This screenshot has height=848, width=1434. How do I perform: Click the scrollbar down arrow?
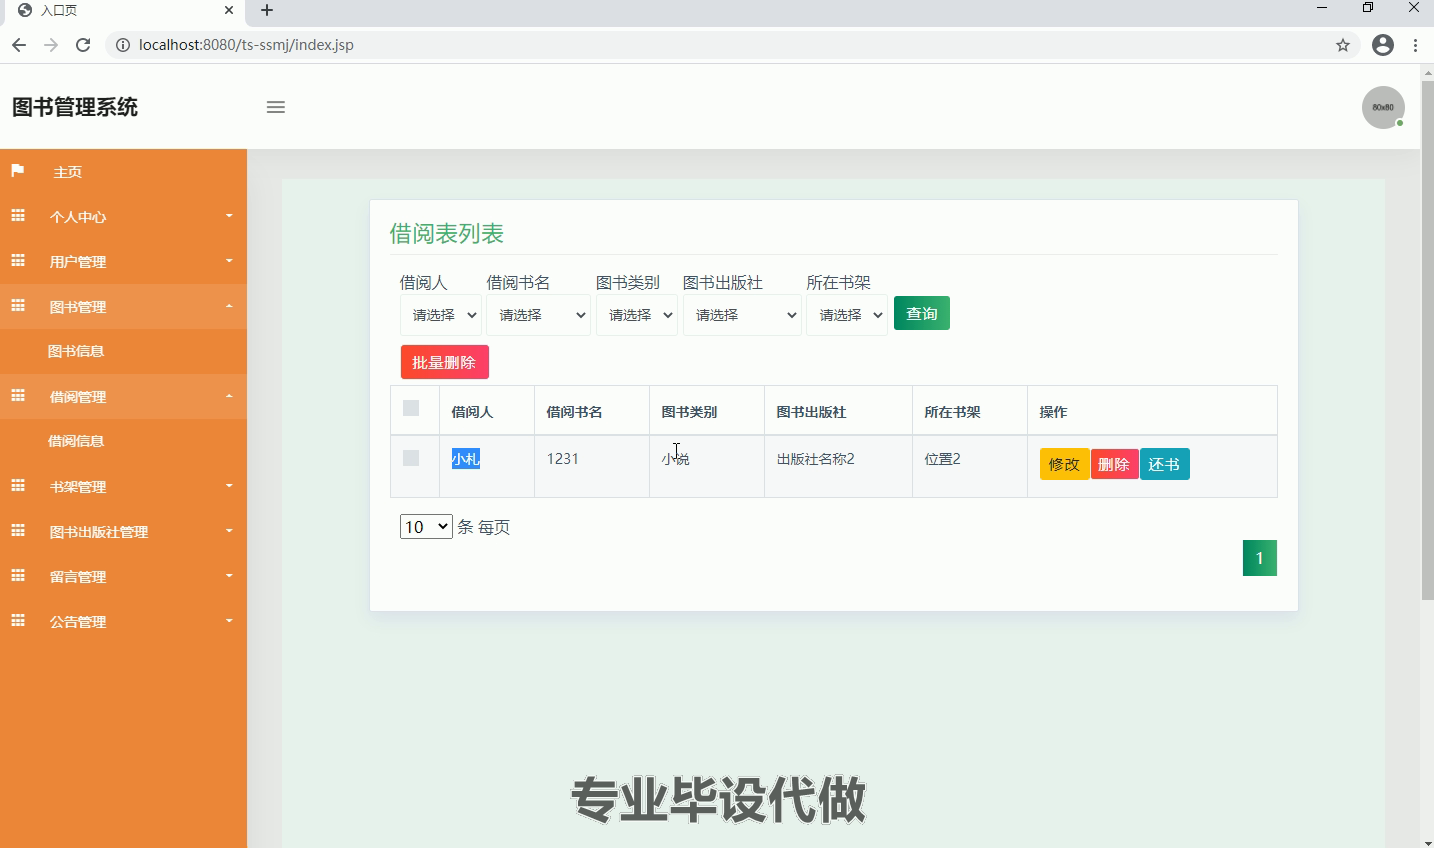click(1427, 841)
